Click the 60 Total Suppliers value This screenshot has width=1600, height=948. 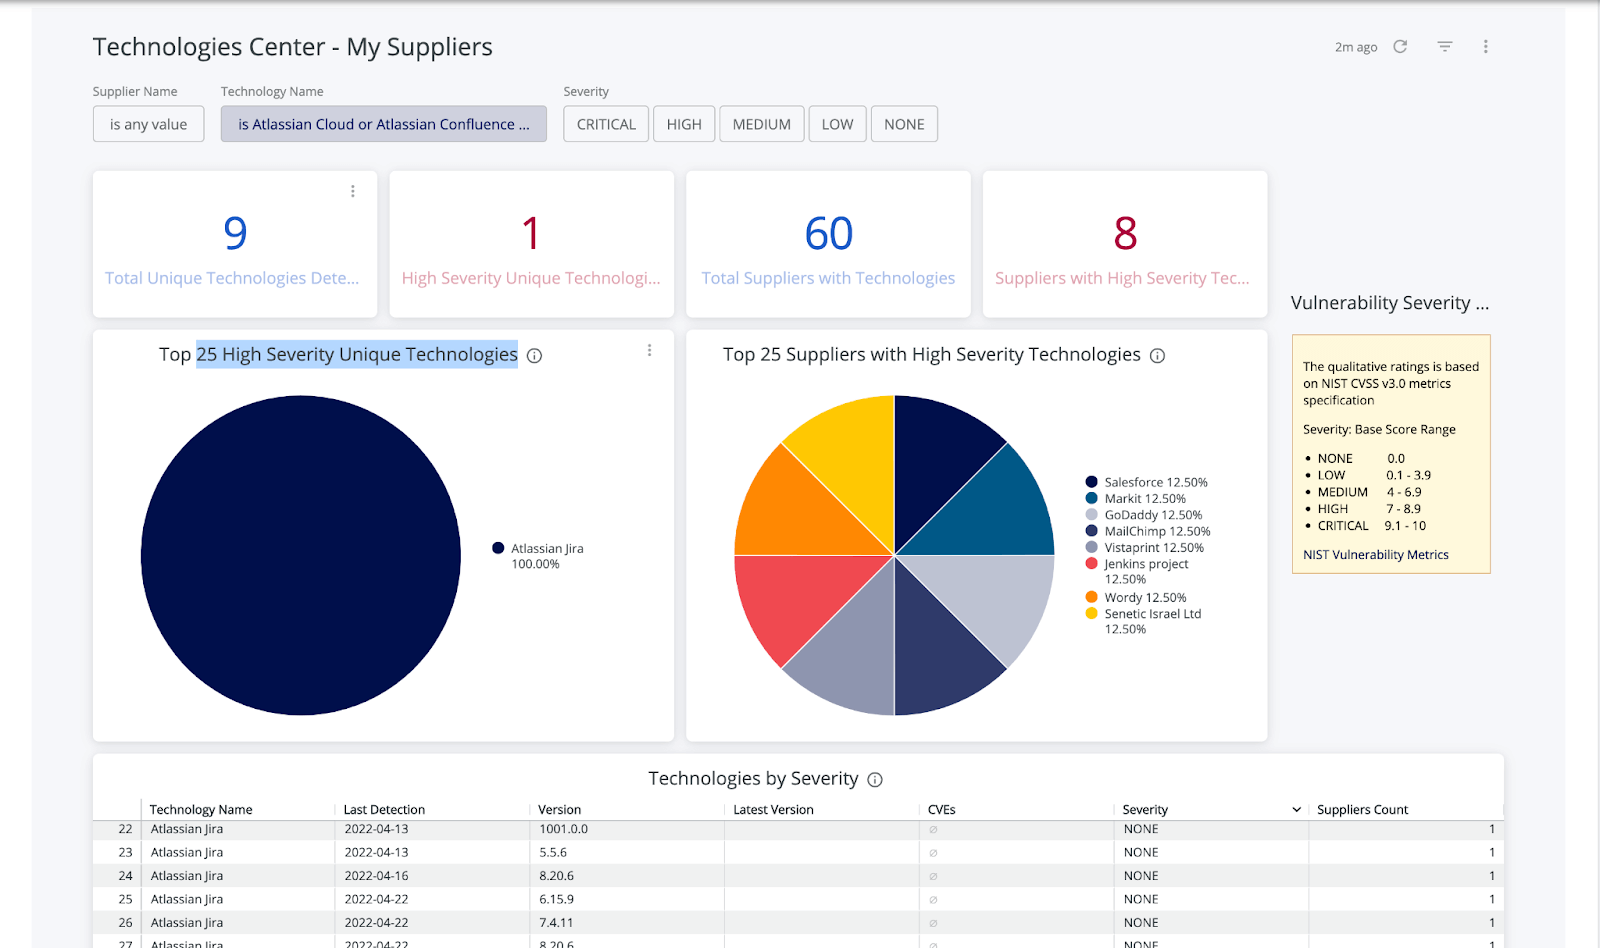tap(828, 234)
